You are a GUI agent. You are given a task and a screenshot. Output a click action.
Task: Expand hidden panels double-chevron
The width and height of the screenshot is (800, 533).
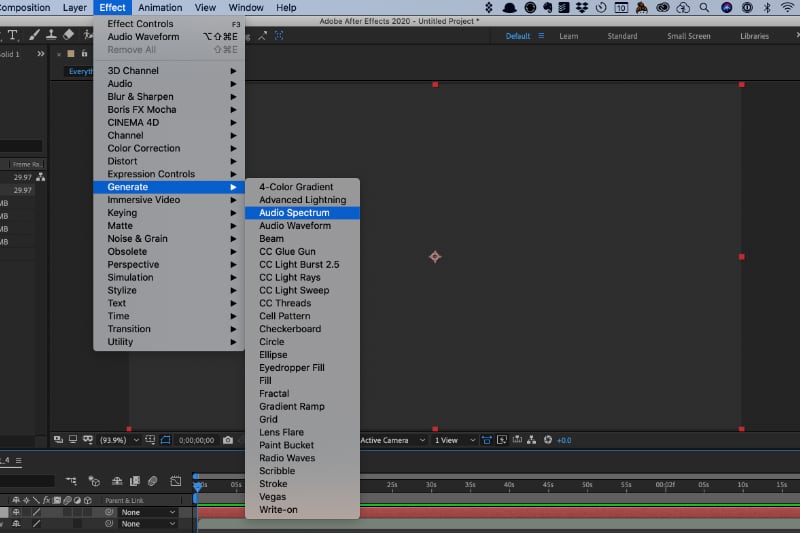click(41, 54)
